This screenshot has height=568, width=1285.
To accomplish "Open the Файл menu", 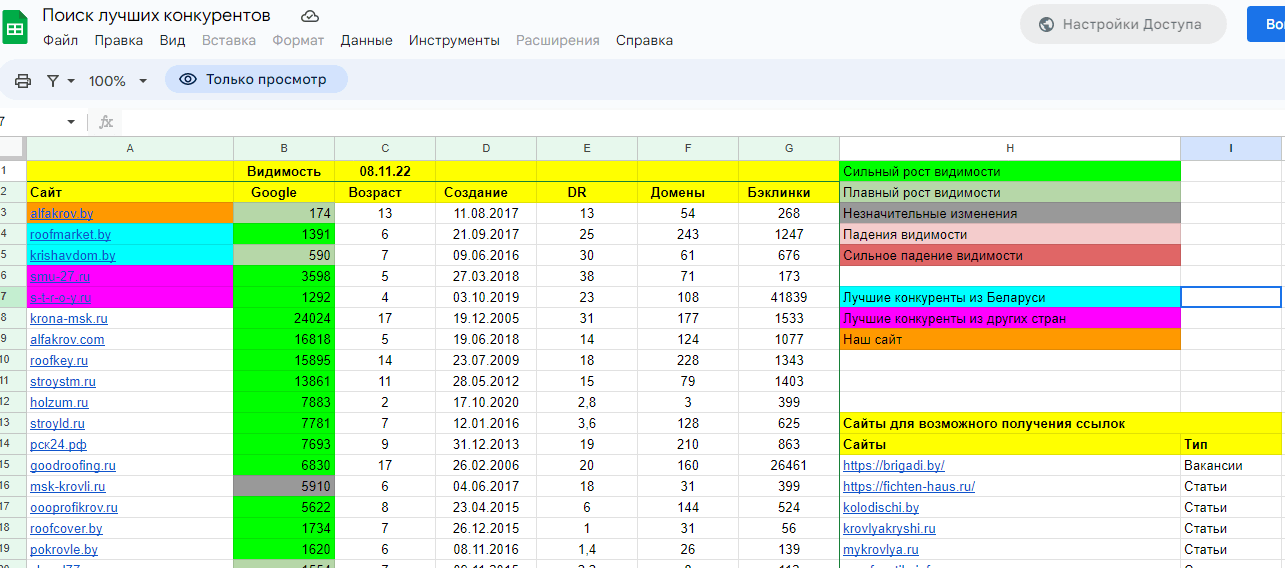I will tap(60, 40).
